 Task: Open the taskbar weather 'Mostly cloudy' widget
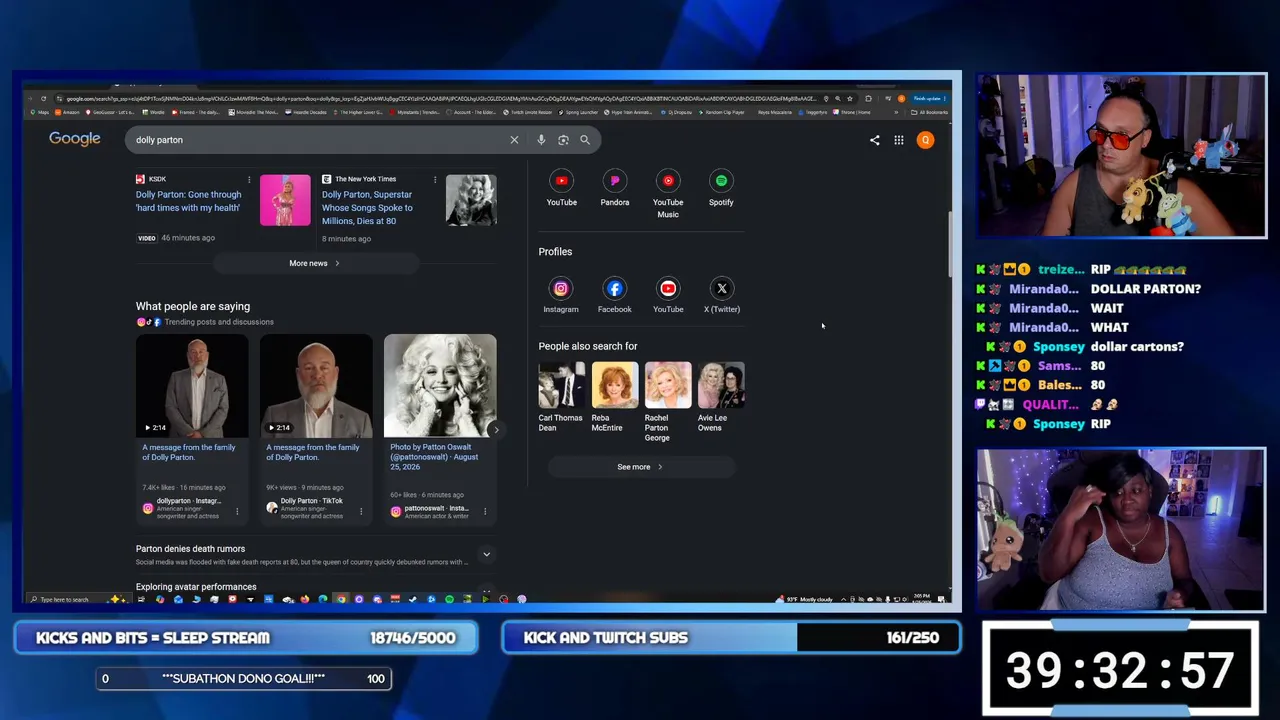pos(803,600)
